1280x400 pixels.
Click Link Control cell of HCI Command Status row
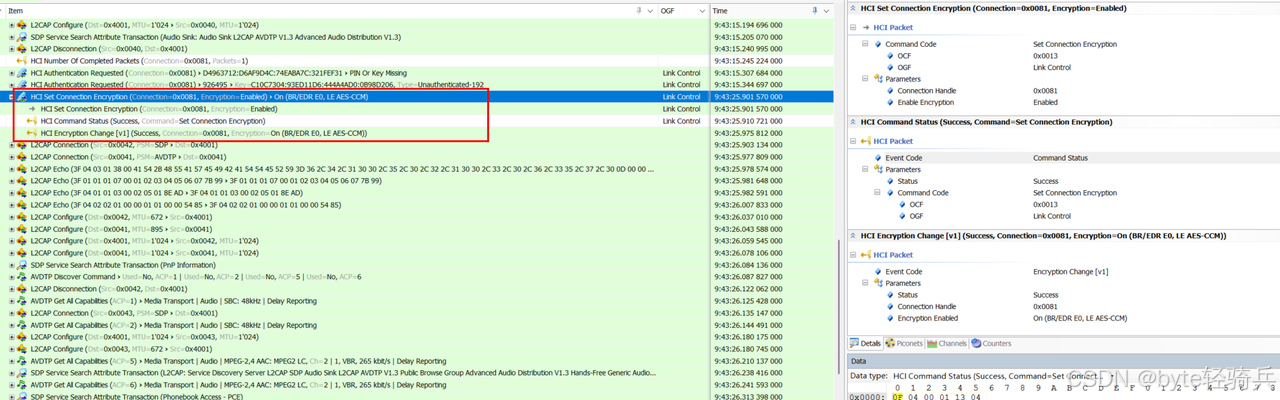click(x=682, y=121)
